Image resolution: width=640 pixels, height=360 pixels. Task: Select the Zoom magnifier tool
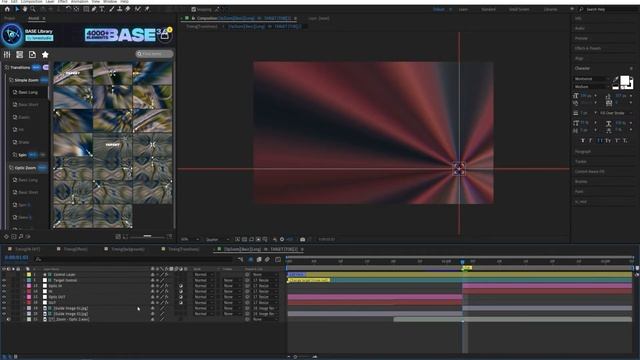[x=33, y=9]
